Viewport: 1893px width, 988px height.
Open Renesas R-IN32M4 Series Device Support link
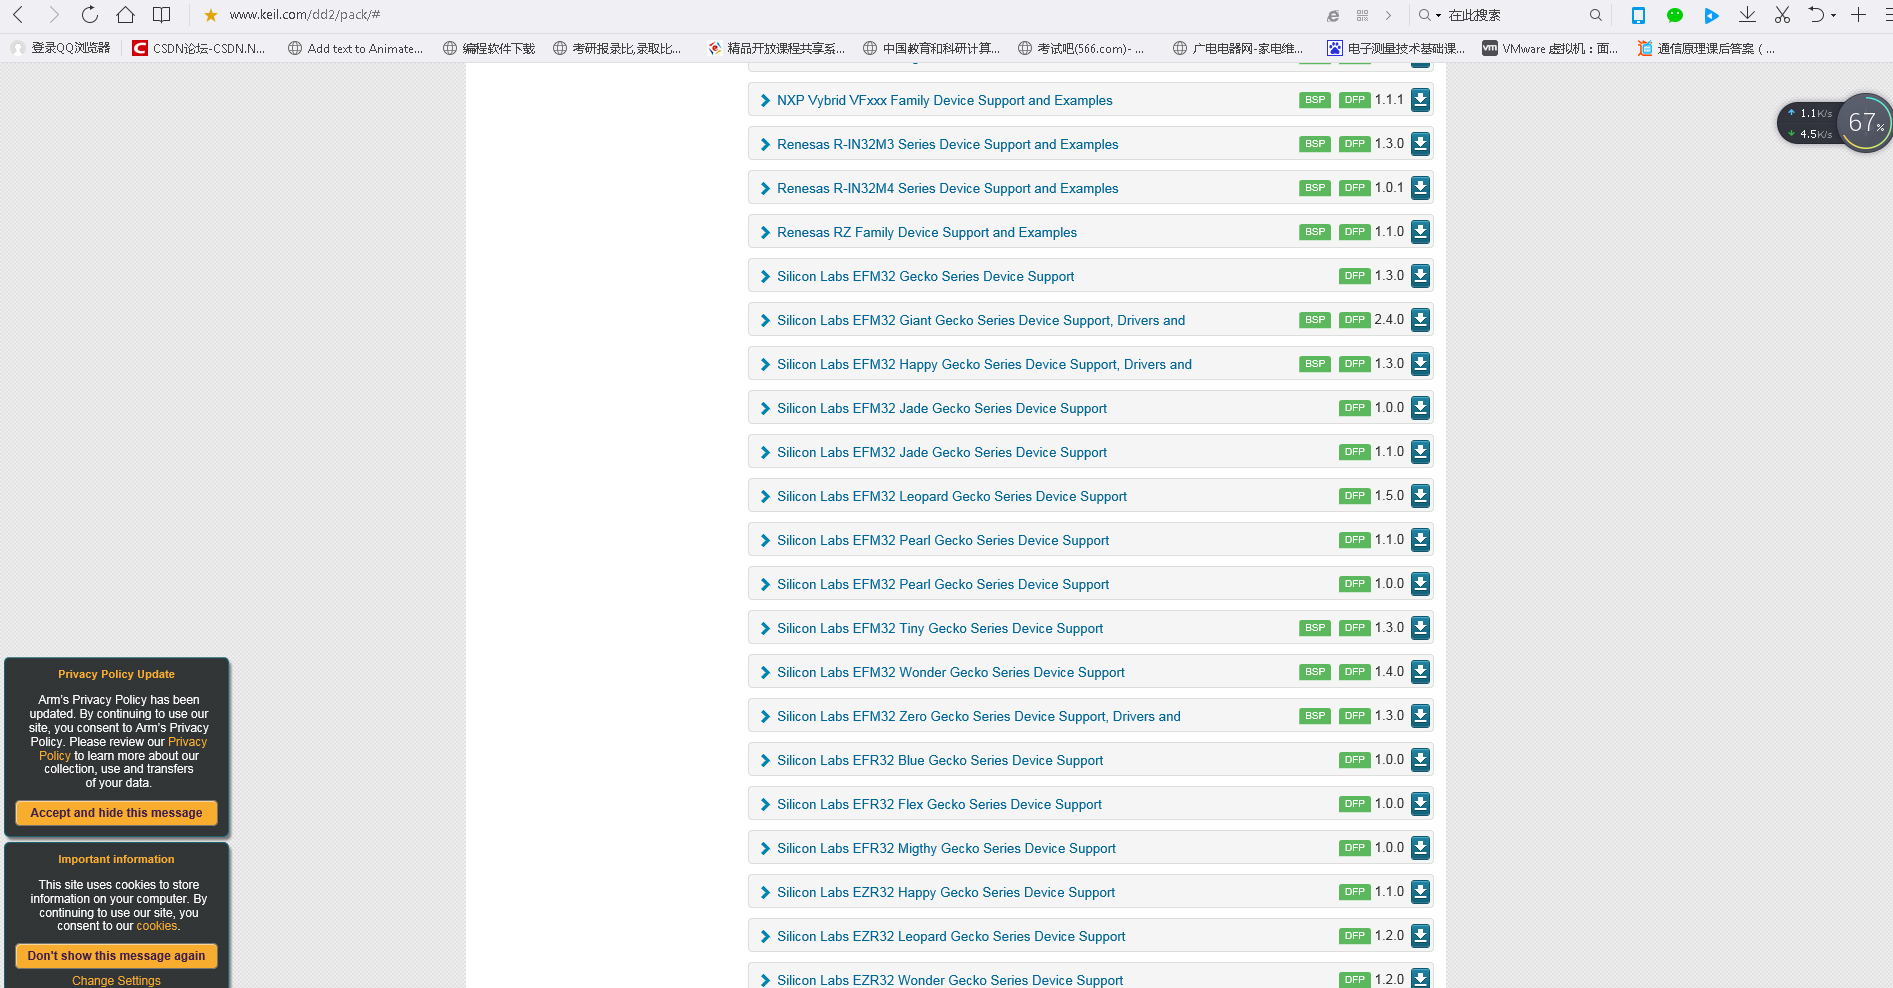click(x=948, y=188)
